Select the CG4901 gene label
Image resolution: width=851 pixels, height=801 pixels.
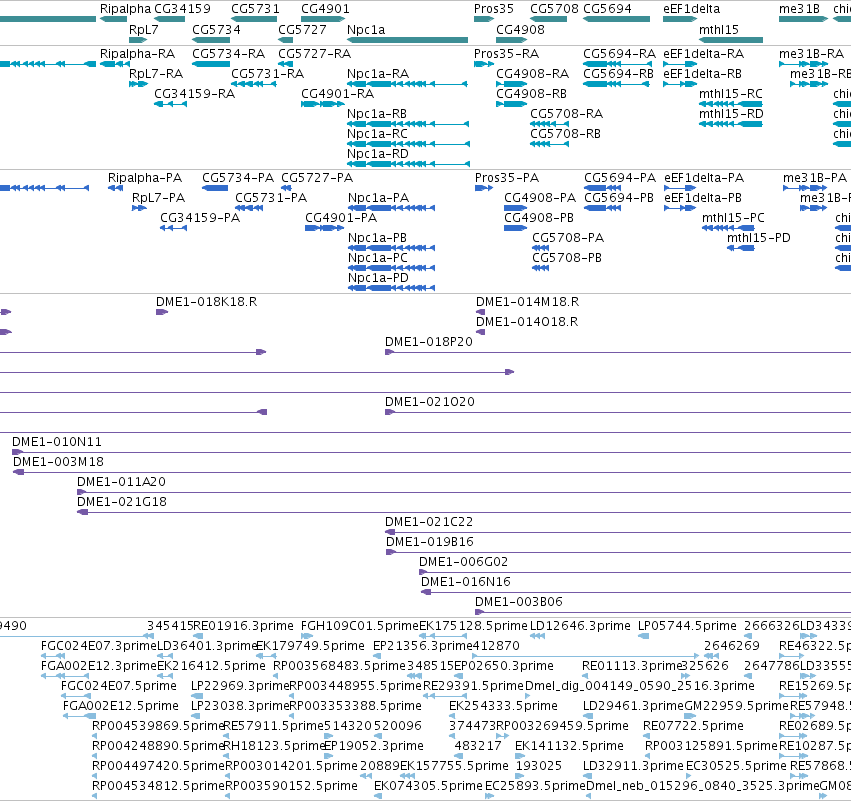[325, 9]
